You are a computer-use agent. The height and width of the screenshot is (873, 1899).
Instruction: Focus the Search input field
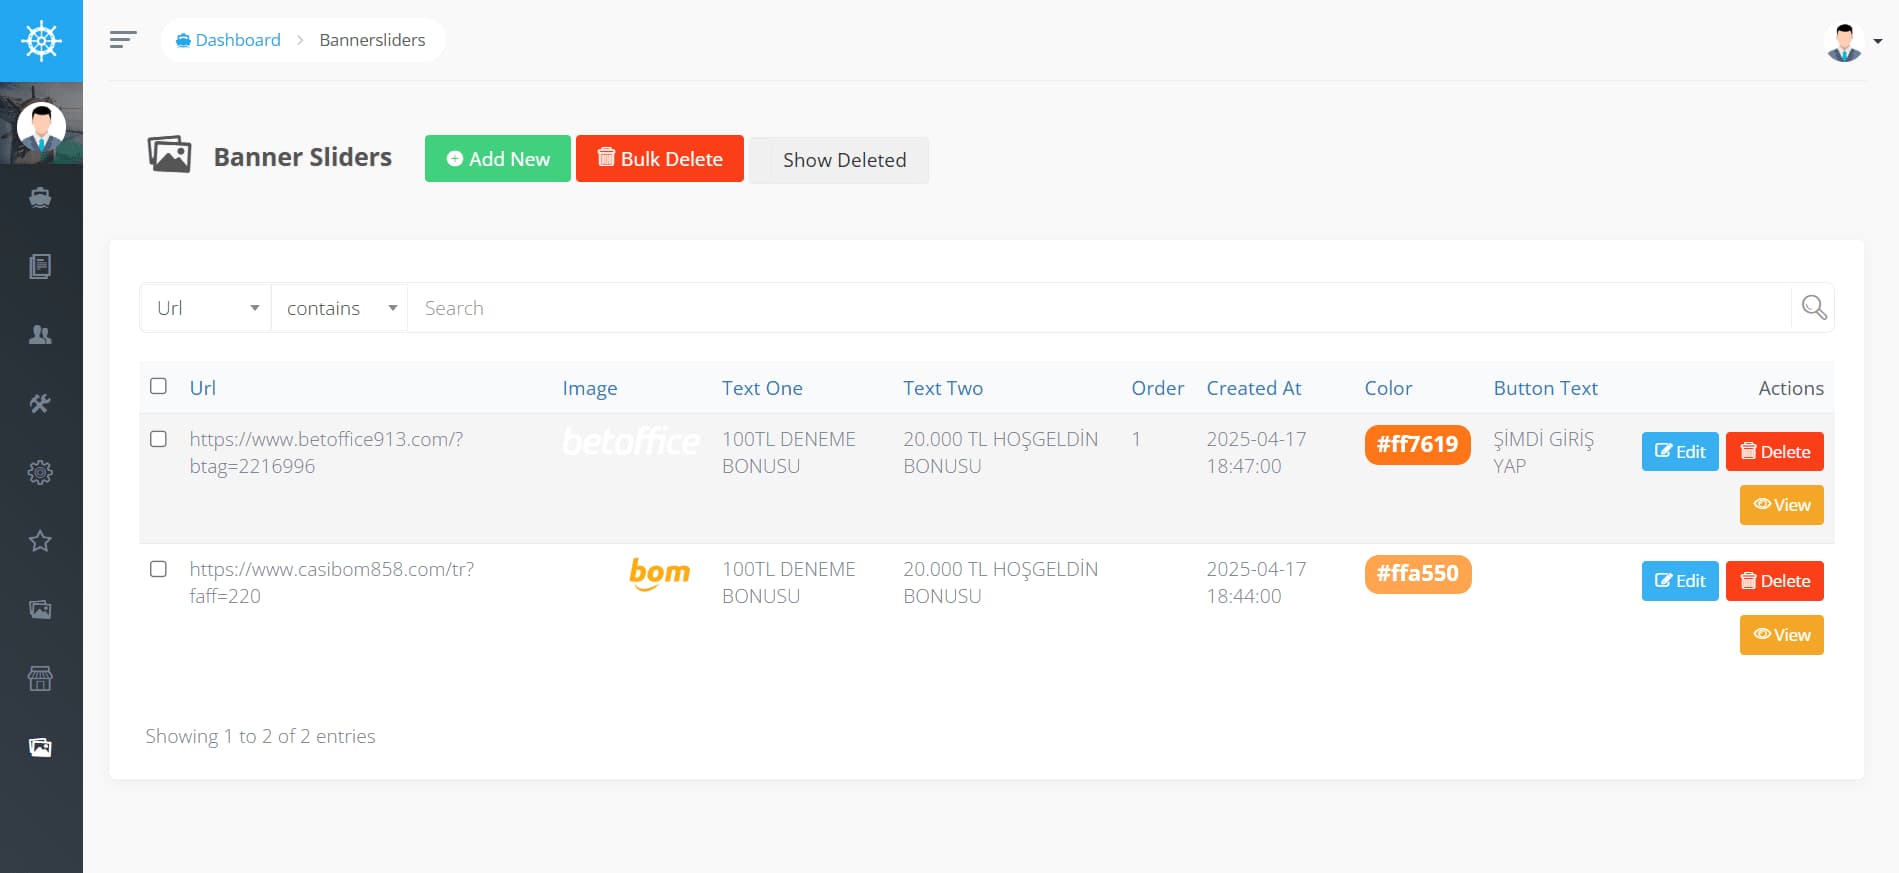(1098, 308)
